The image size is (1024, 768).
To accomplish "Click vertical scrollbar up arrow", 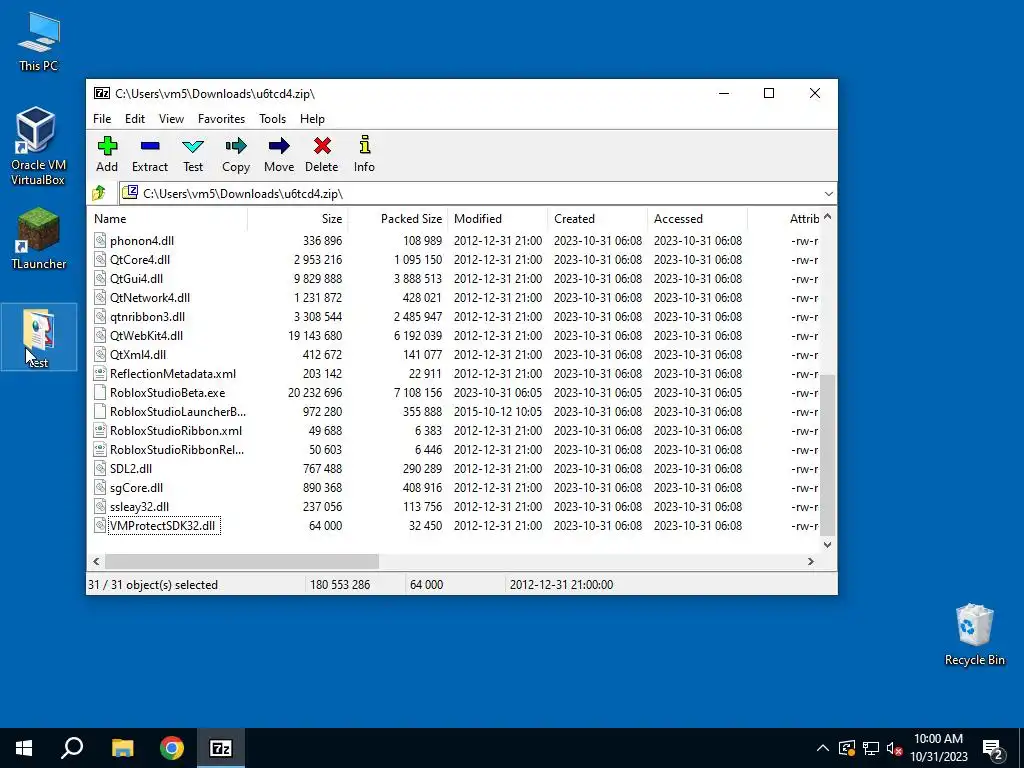I will tap(827, 217).
